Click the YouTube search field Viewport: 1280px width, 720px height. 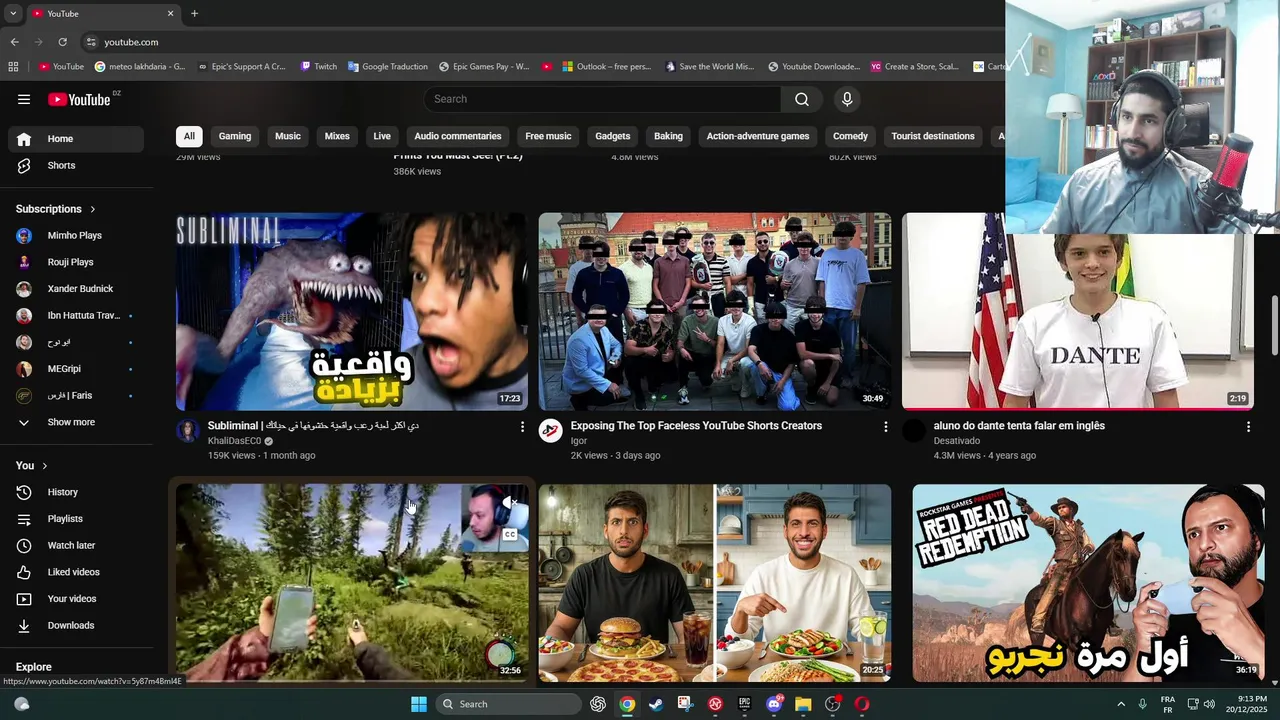[x=602, y=99]
